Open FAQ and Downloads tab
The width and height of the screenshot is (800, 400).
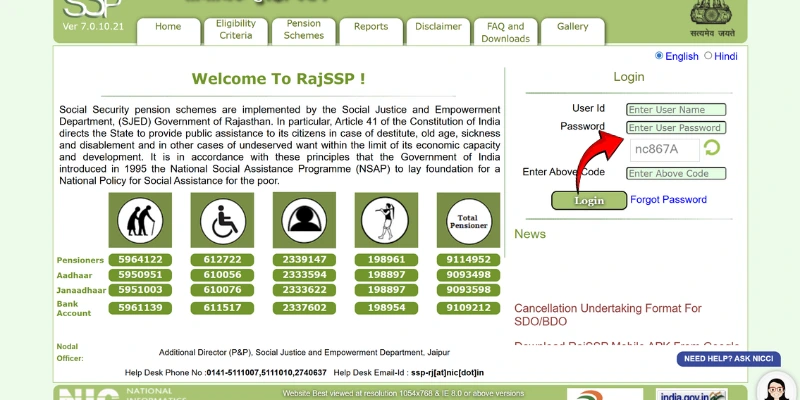tap(506, 31)
